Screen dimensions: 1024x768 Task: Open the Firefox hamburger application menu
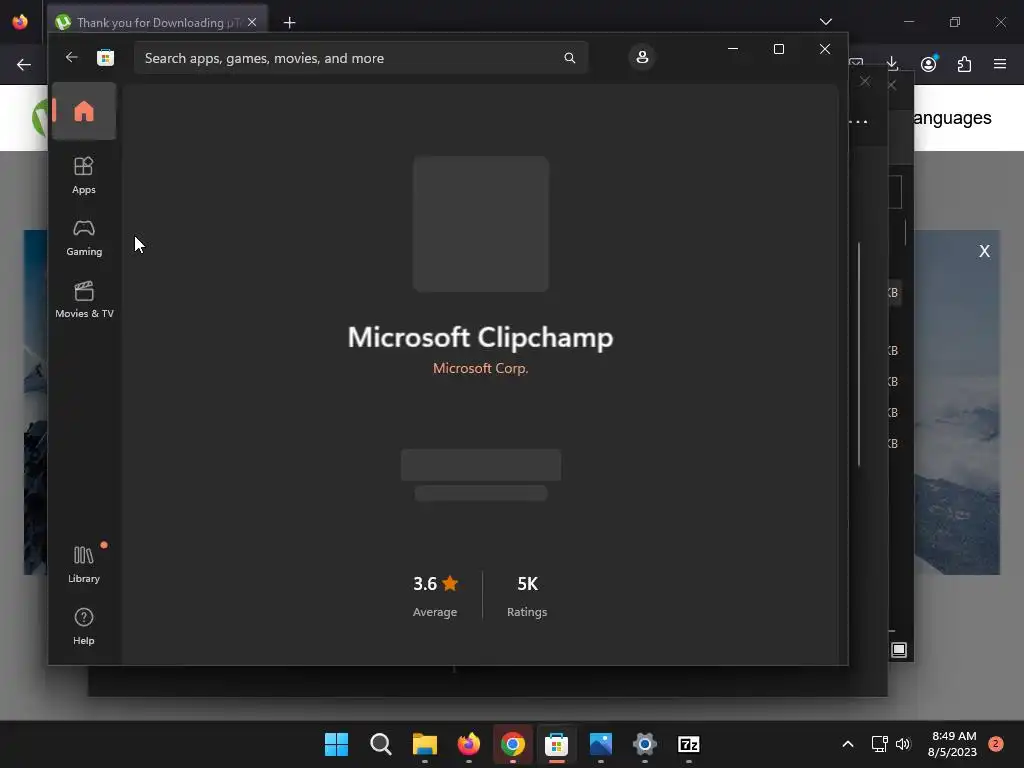click(999, 64)
